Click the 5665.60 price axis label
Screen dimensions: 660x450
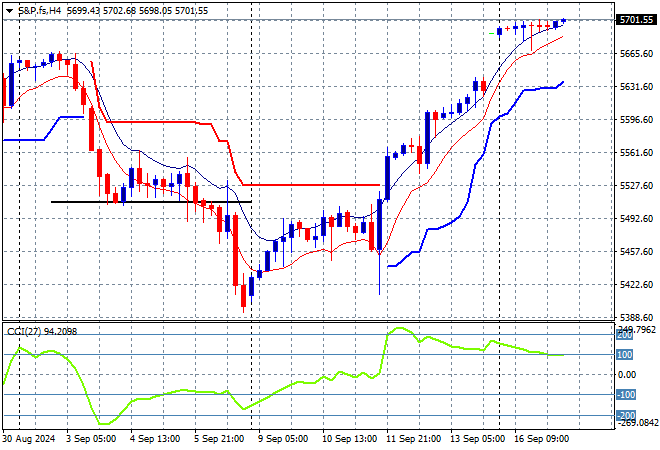pos(637,53)
